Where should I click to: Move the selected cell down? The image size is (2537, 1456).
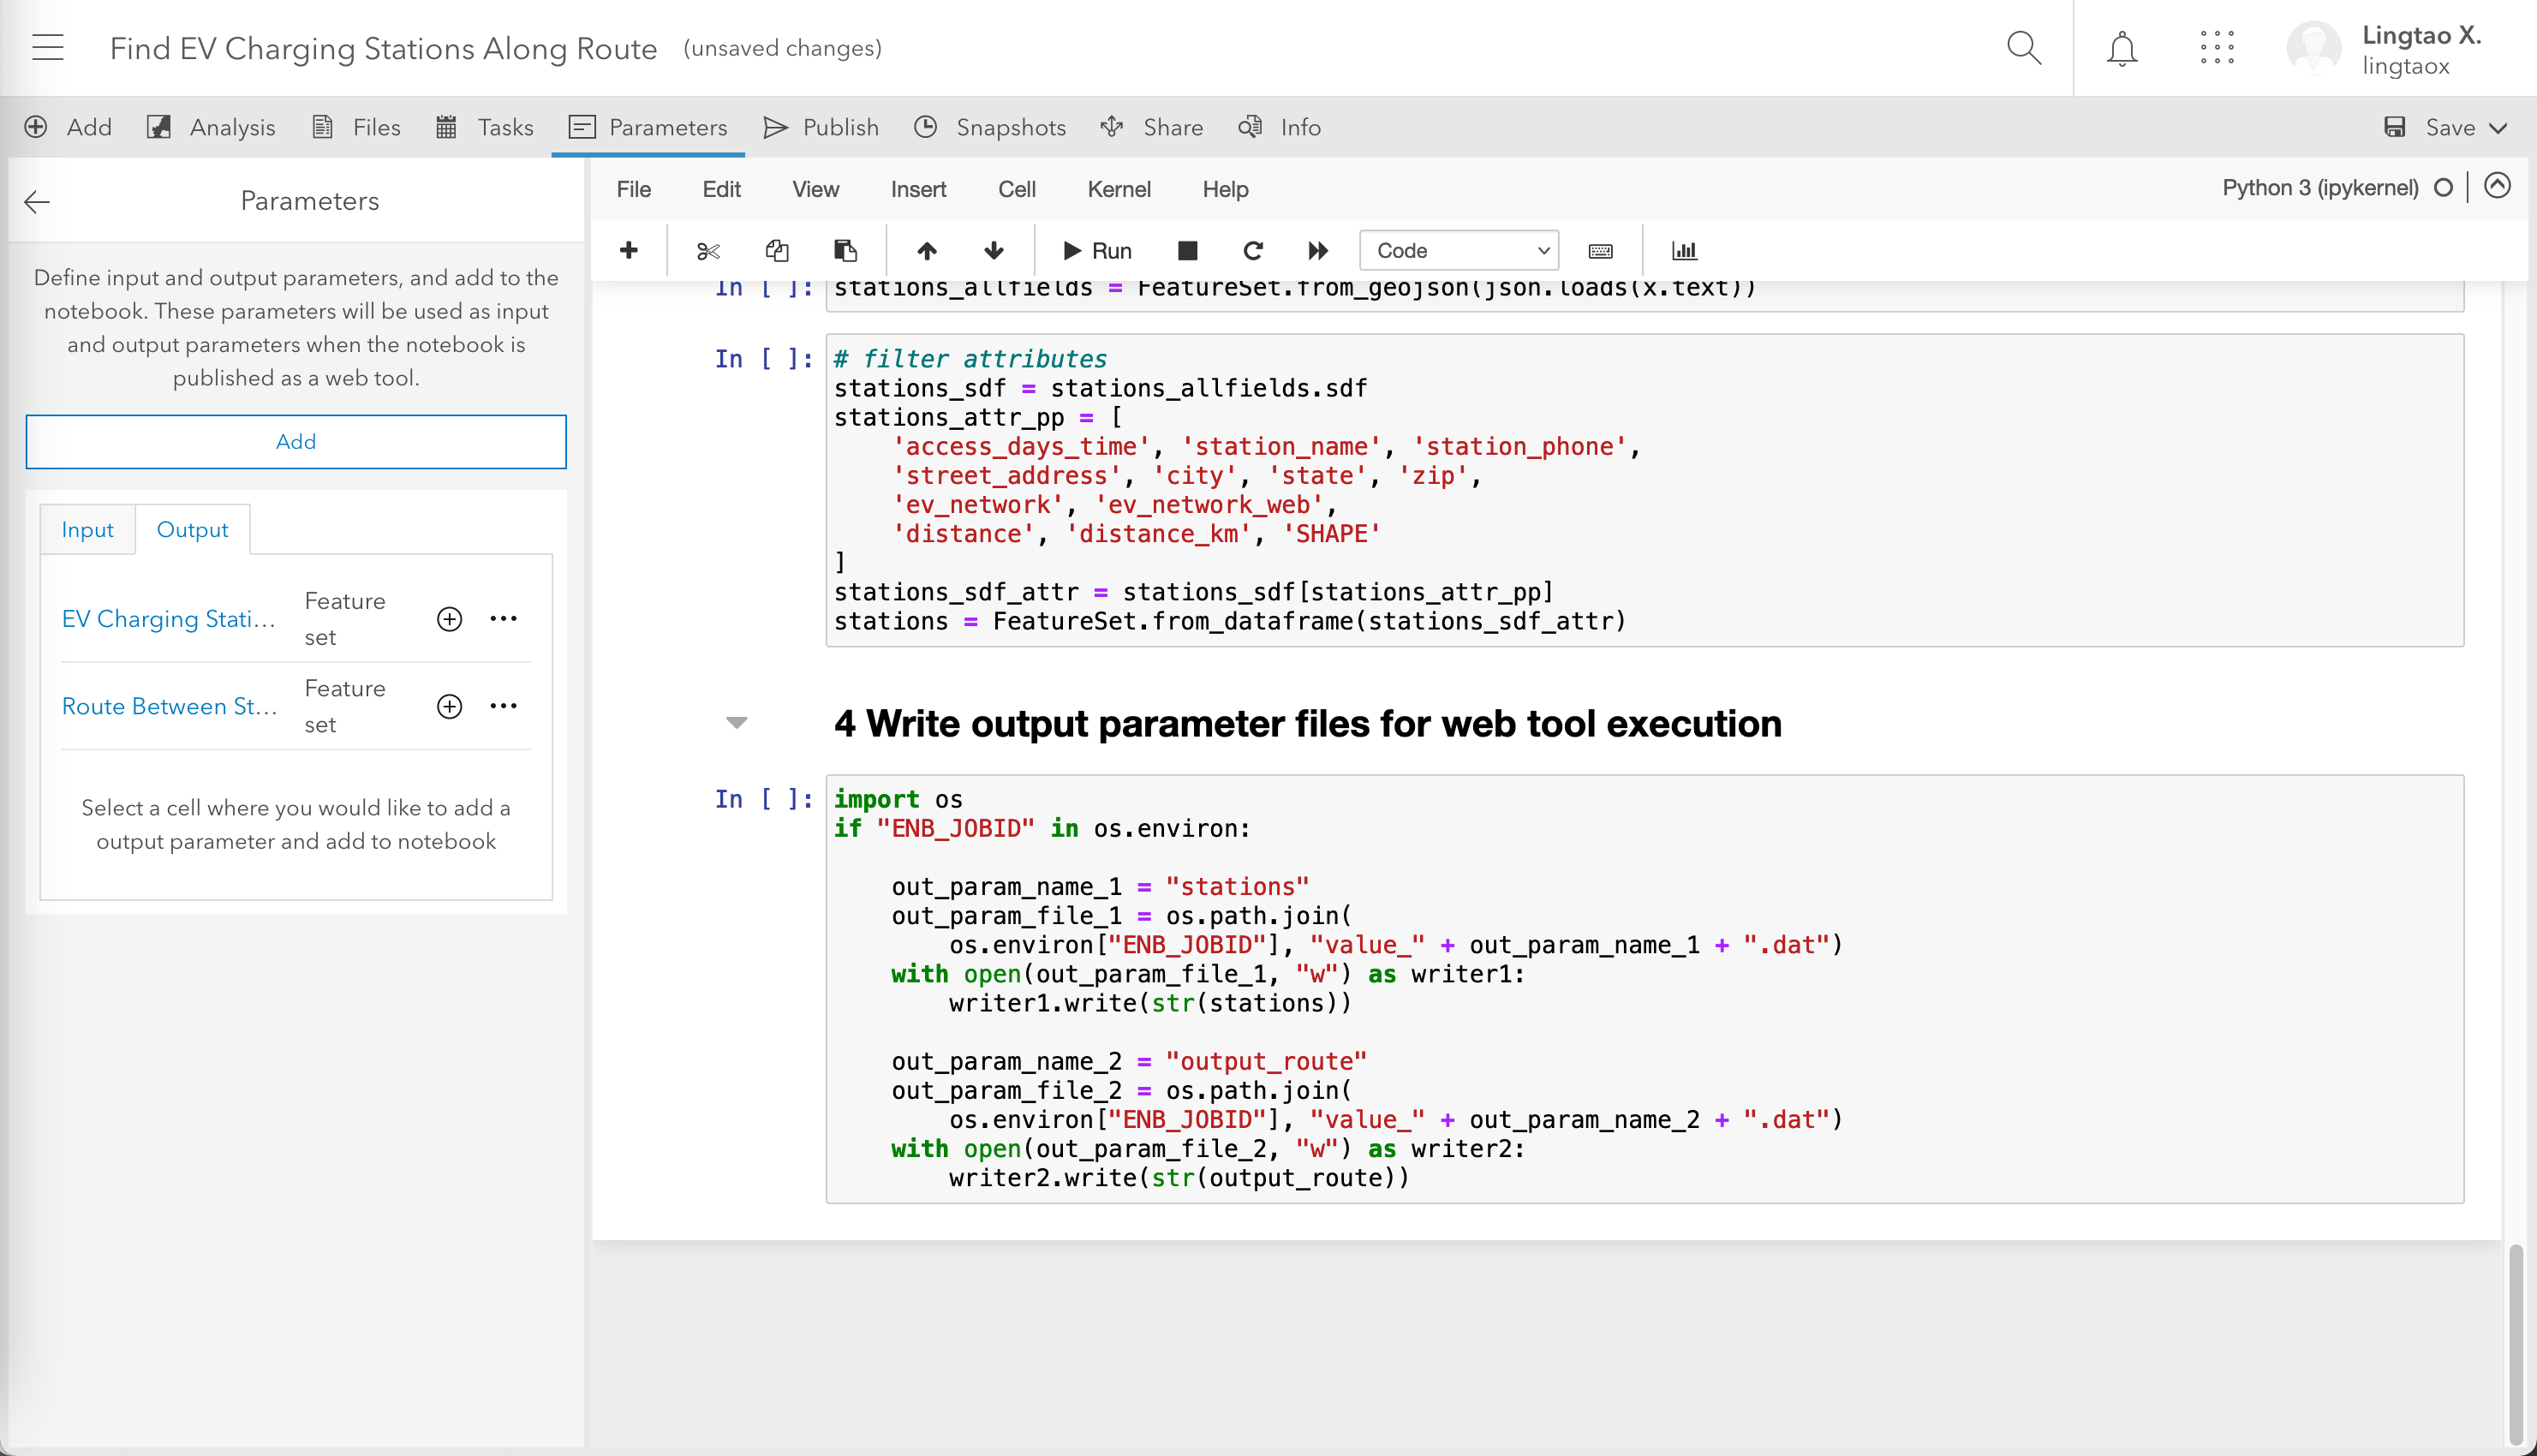pyautogui.click(x=993, y=250)
